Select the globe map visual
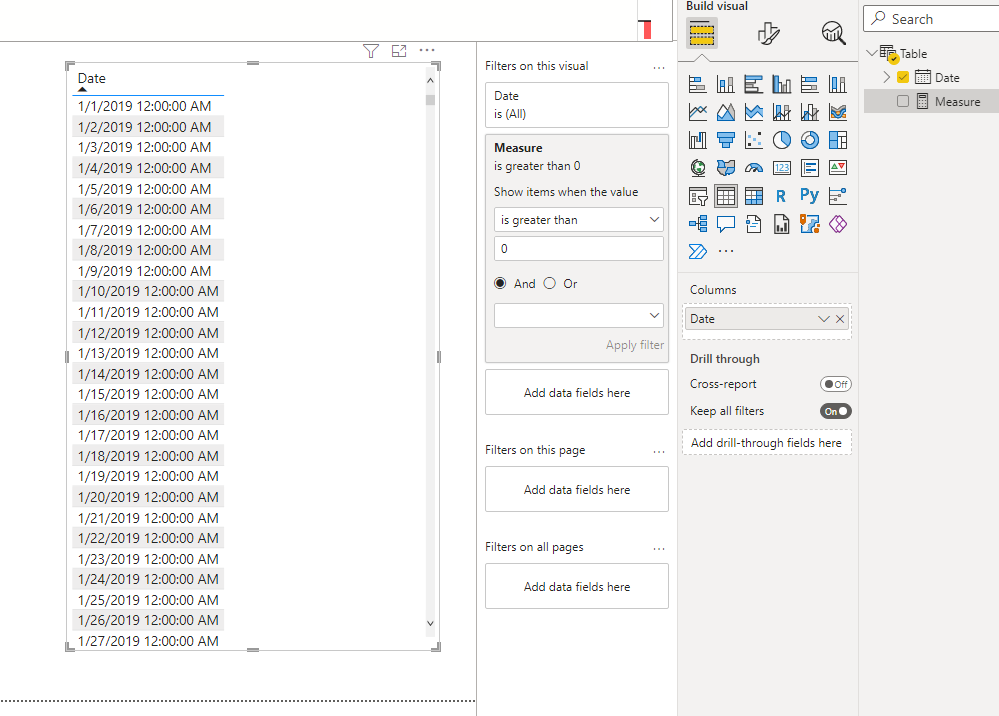Image resolution: width=999 pixels, height=716 pixels. point(698,168)
